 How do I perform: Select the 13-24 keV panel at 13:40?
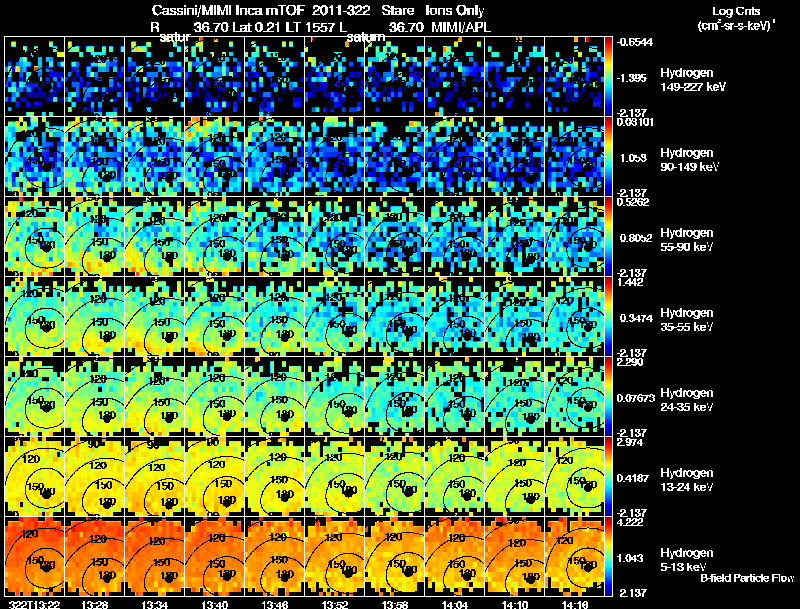point(215,477)
